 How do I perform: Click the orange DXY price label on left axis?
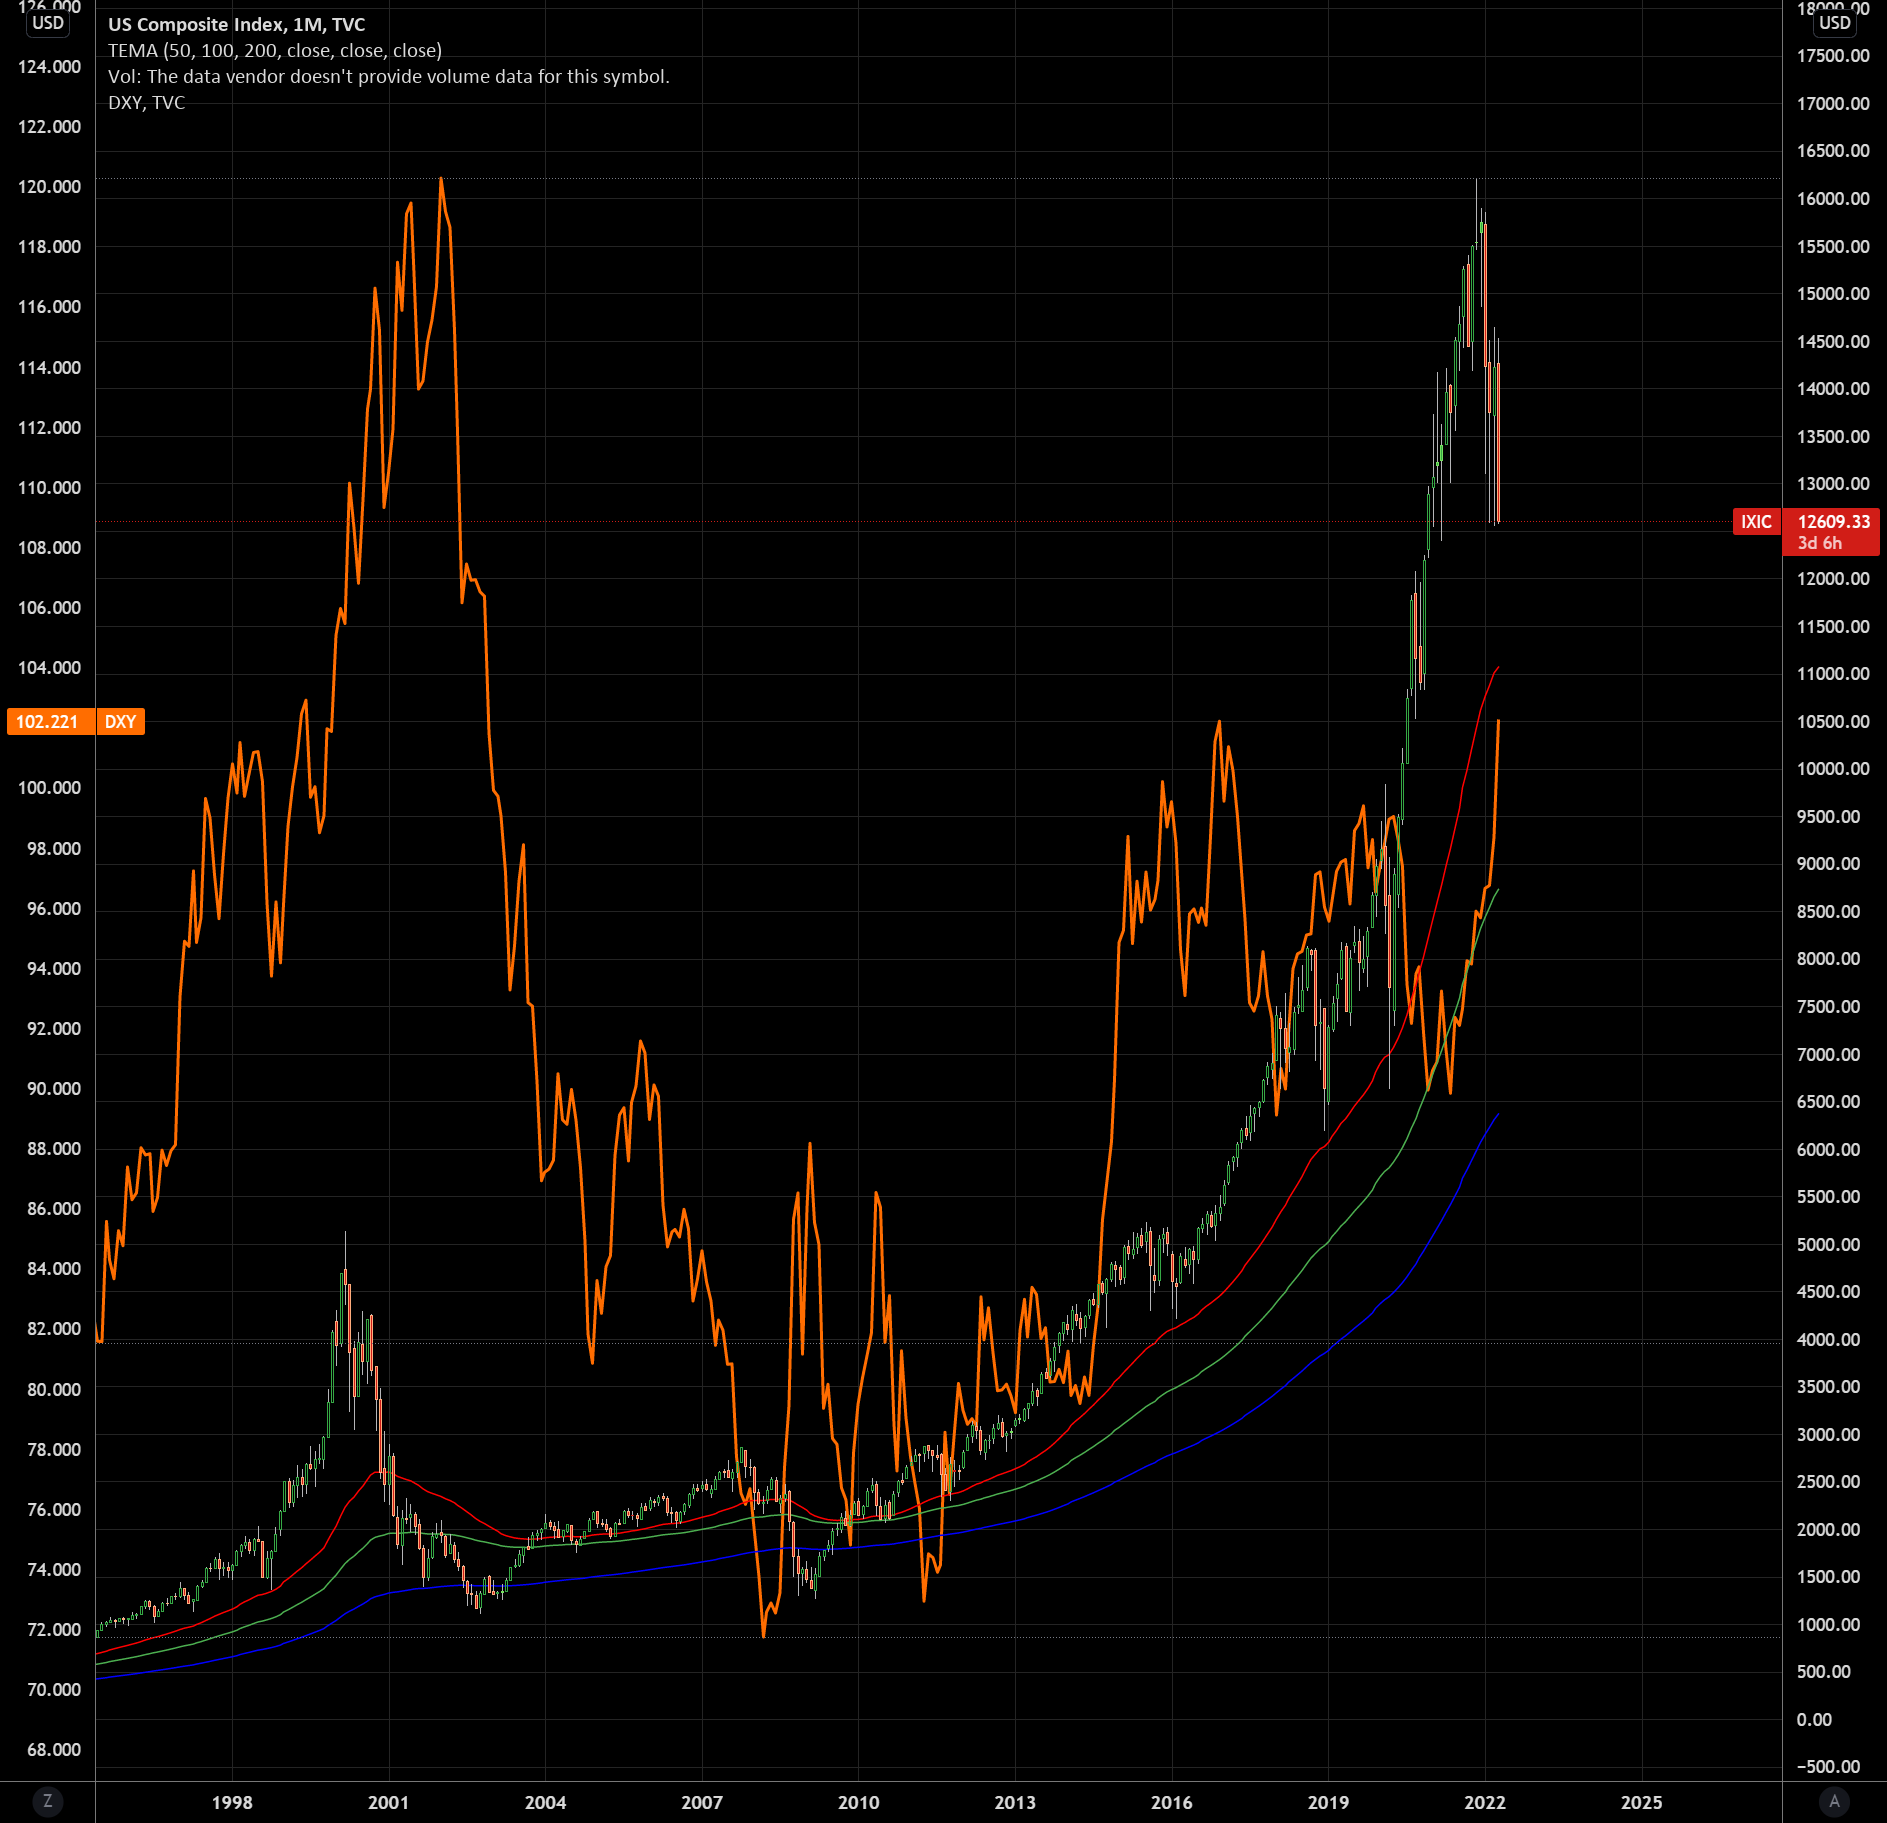click(50, 722)
